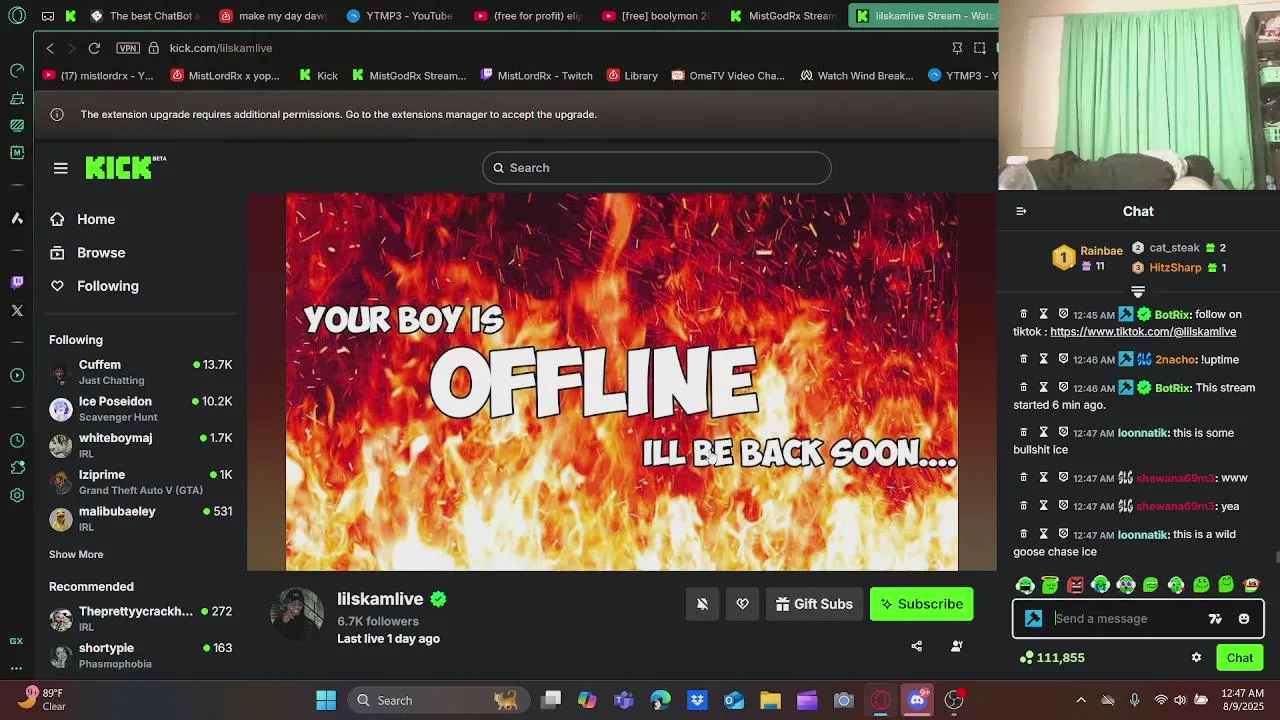Show hidden system tray icons
The width and height of the screenshot is (1280, 720).
[x=1080, y=700]
